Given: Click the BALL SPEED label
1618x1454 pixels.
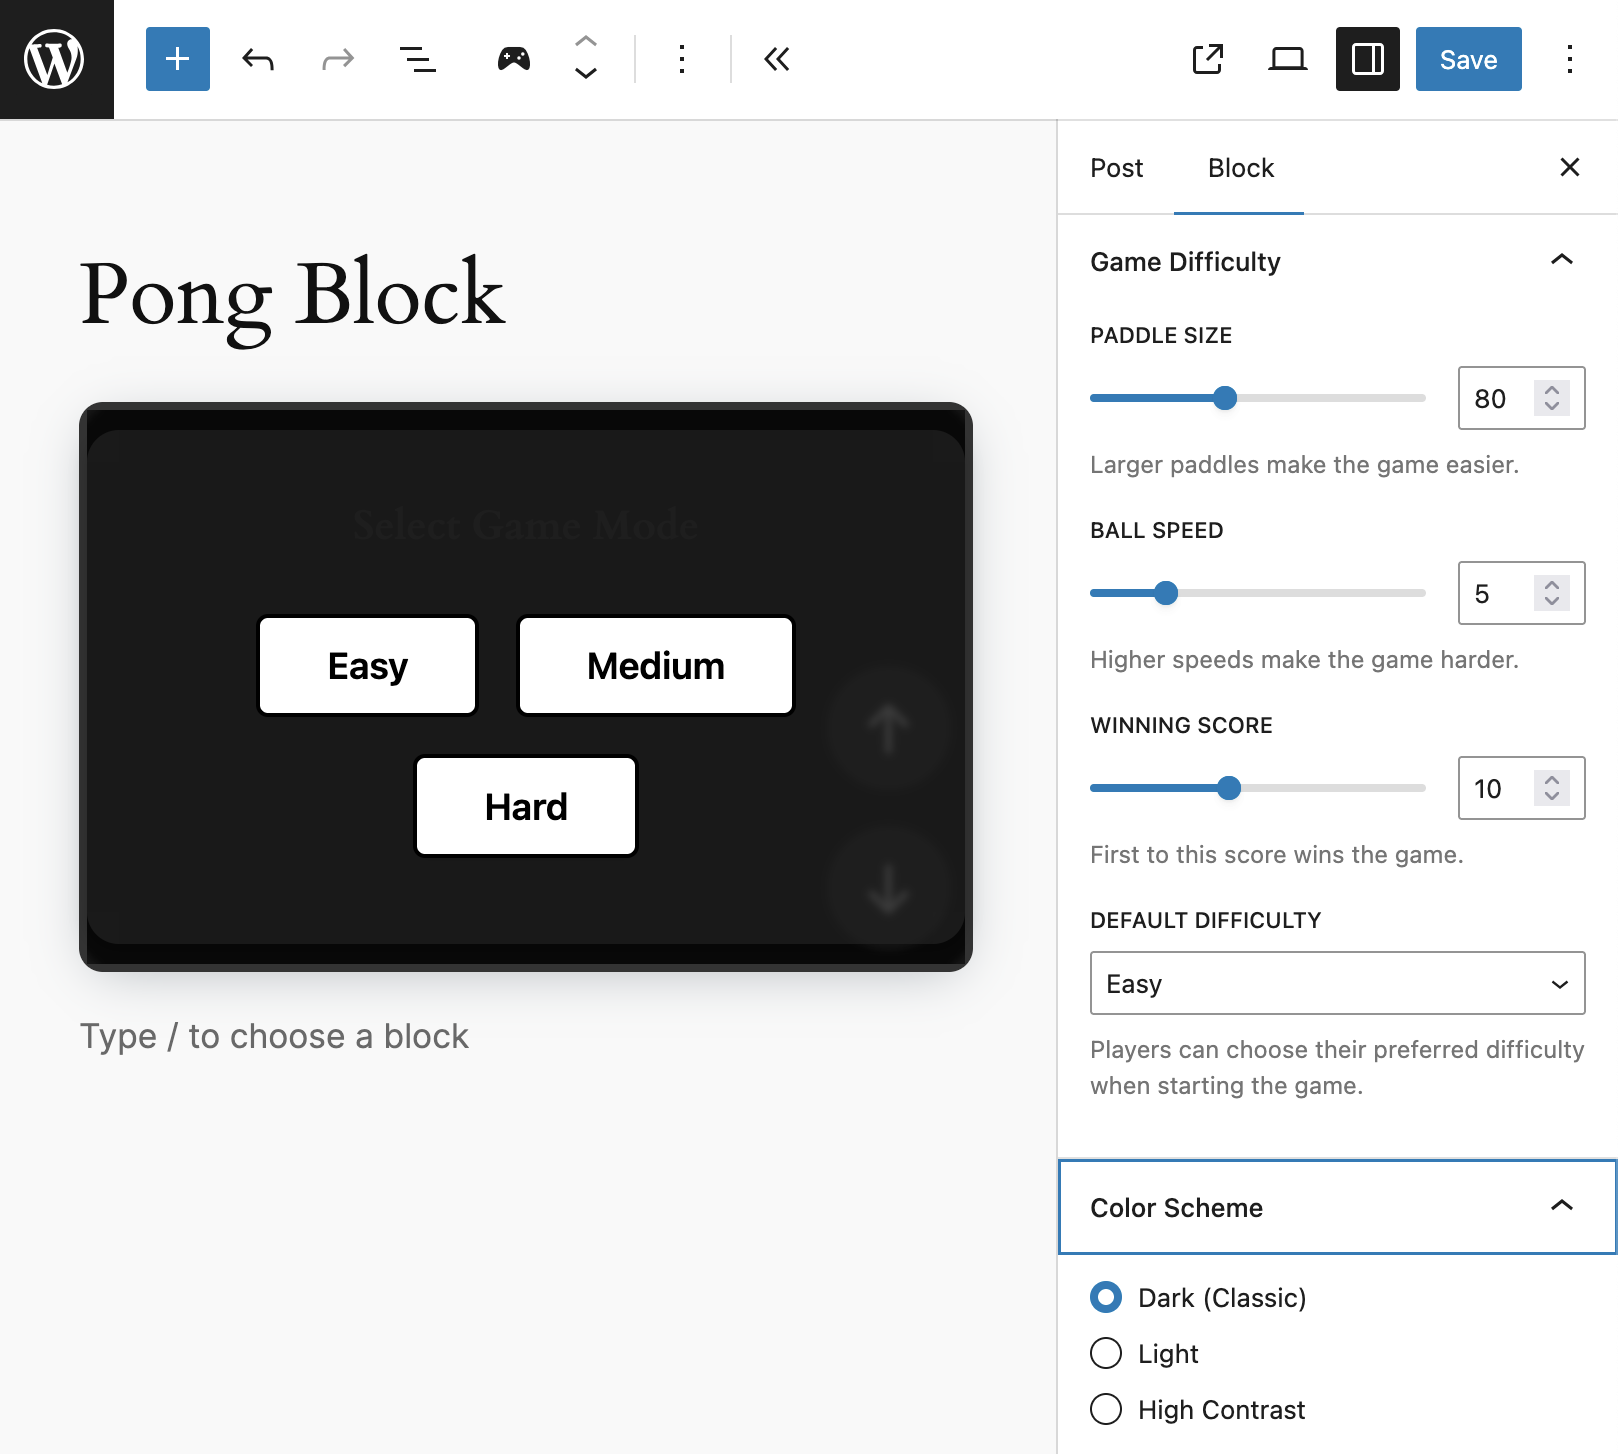Looking at the screenshot, I should 1157,531.
